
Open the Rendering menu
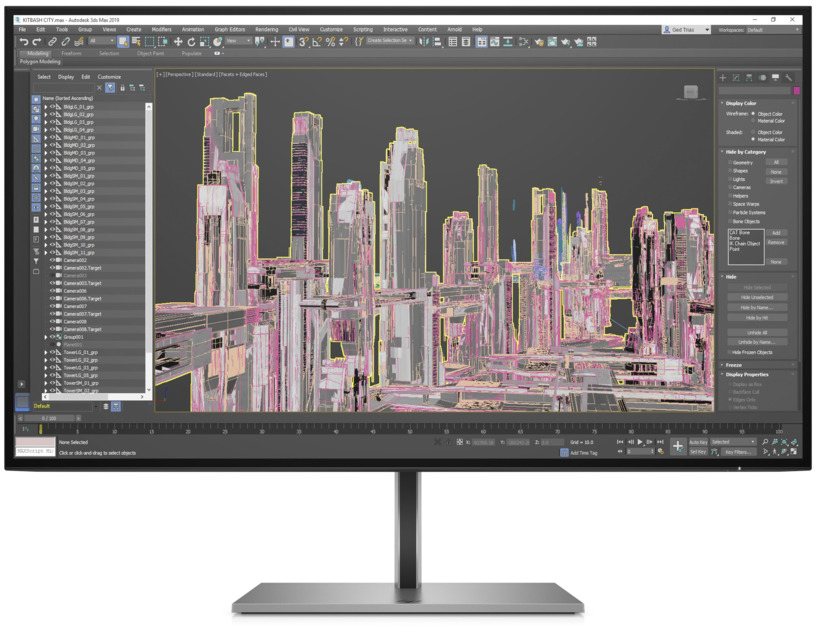[266, 30]
